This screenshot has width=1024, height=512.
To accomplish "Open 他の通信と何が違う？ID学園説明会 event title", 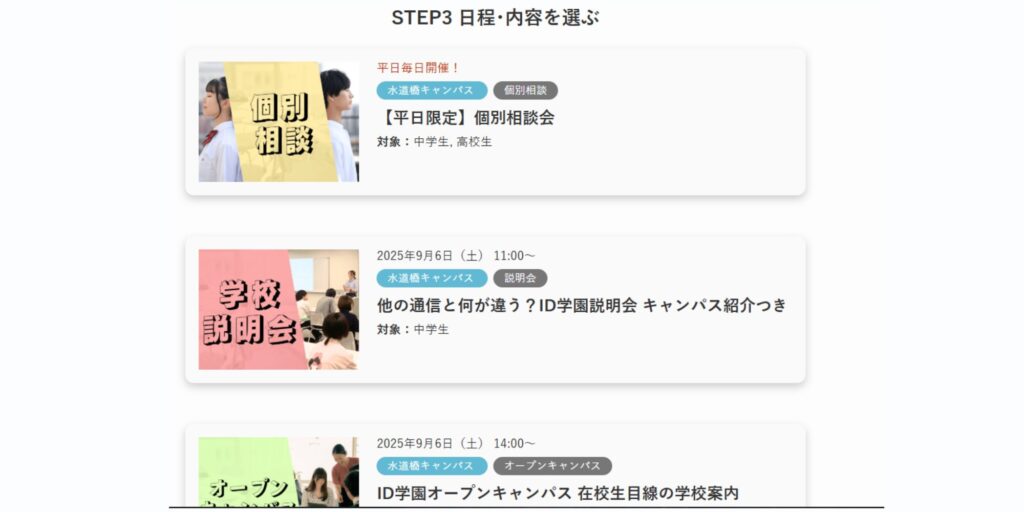I will click(x=582, y=305).
